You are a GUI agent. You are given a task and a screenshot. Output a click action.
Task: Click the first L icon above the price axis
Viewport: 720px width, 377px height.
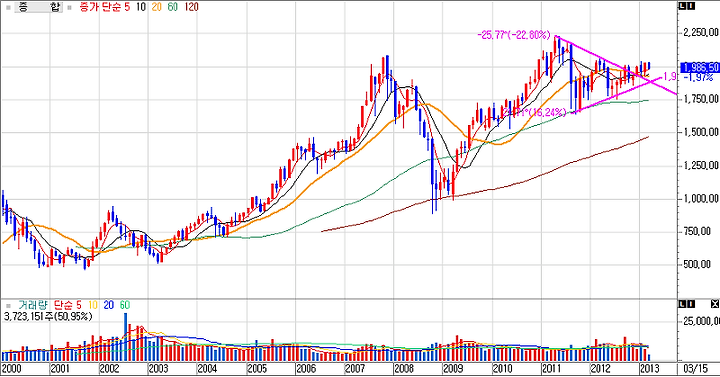coord(683,6)
